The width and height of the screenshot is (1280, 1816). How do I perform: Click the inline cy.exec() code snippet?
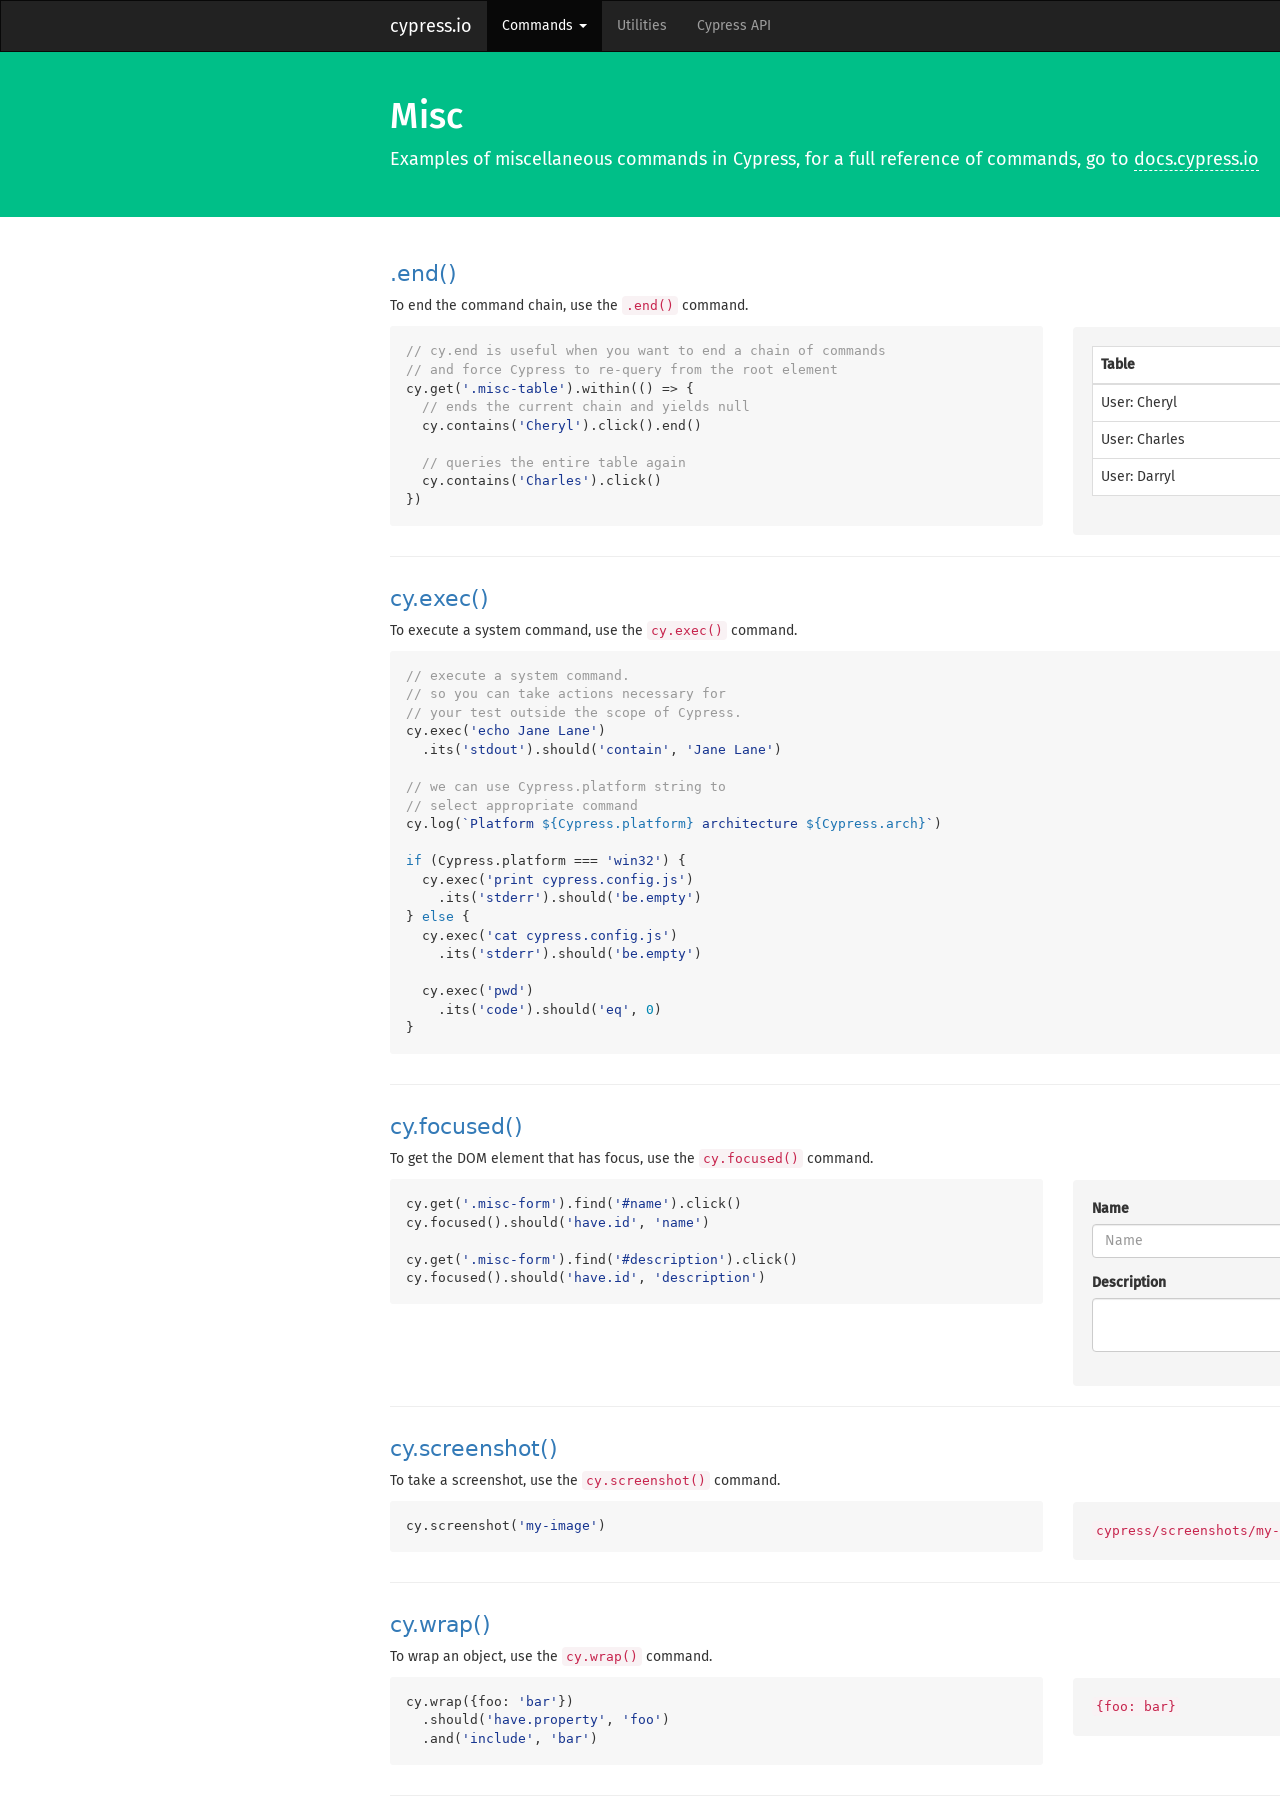click(x=687, y=631)
